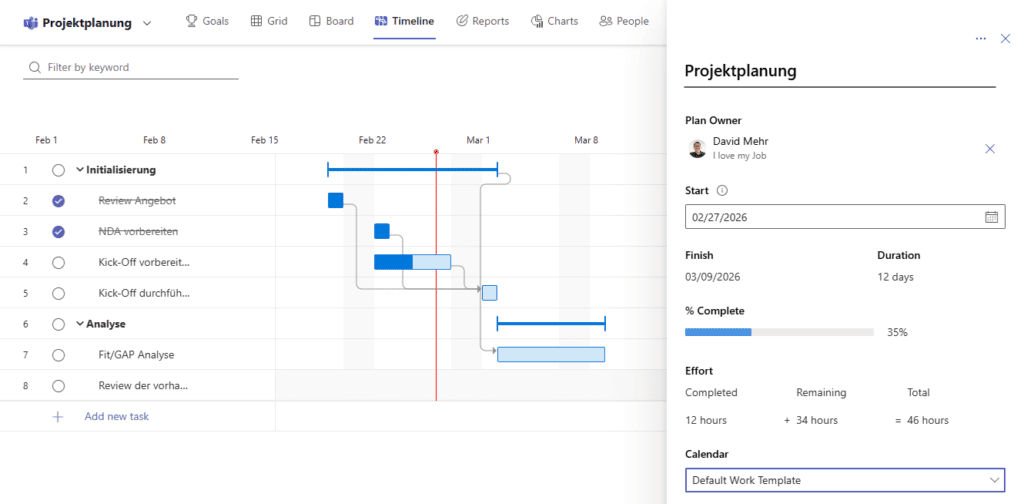1024x504 pixels.
Task: Remove plan owner David Mehr
Action: point(990,149)
